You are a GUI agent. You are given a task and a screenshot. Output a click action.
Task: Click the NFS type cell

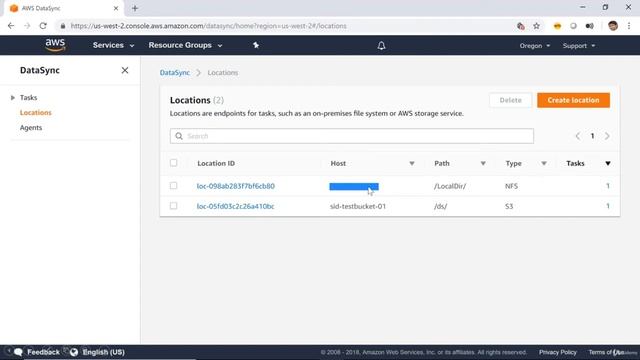[x=511, y=186]
